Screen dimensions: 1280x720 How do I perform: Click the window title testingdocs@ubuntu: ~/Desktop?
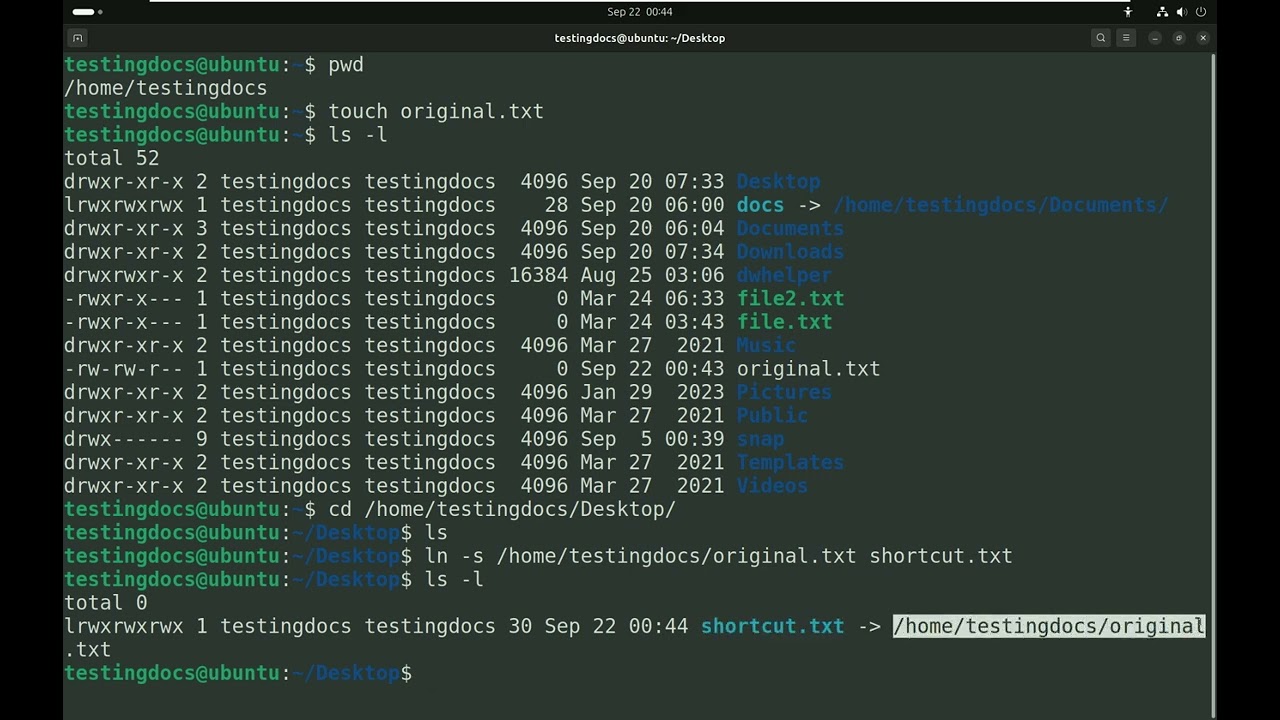[x=640, y=38]
